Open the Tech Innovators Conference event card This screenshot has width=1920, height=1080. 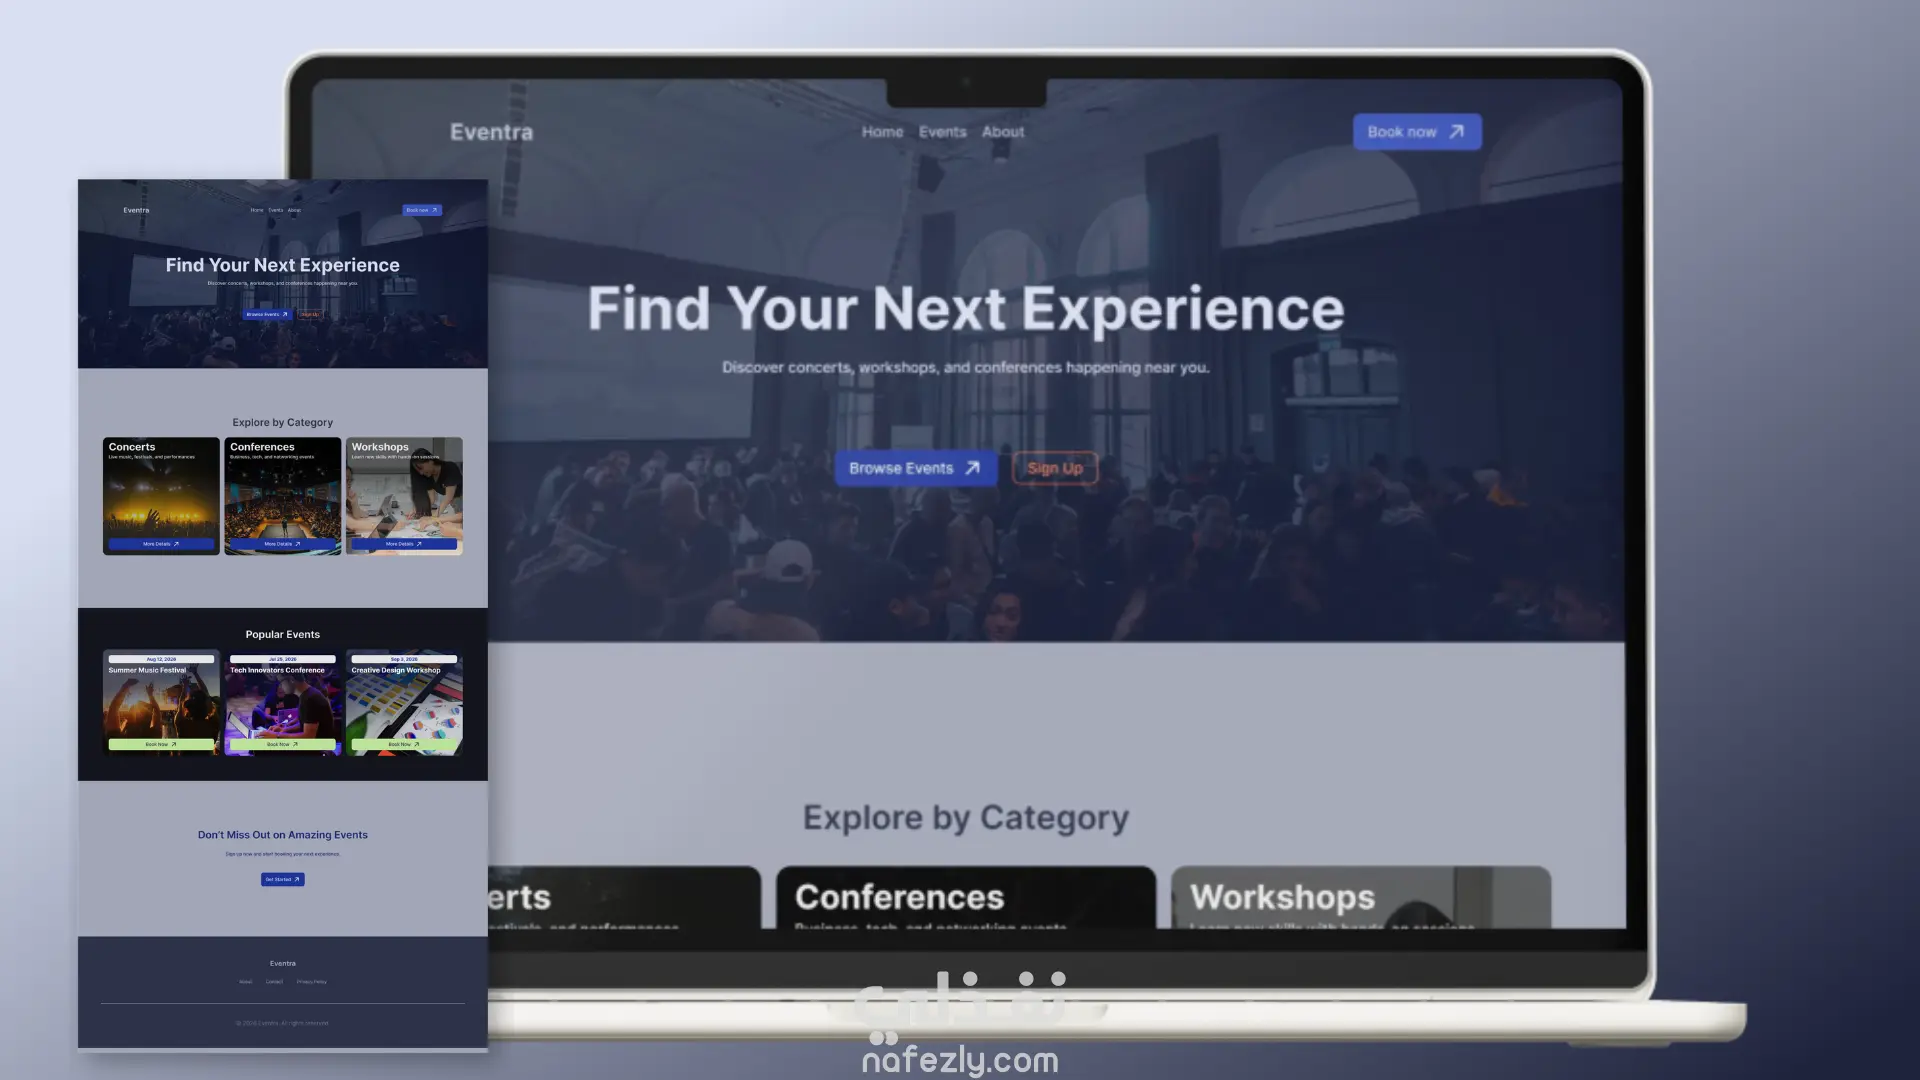click(x=283, y=702)
